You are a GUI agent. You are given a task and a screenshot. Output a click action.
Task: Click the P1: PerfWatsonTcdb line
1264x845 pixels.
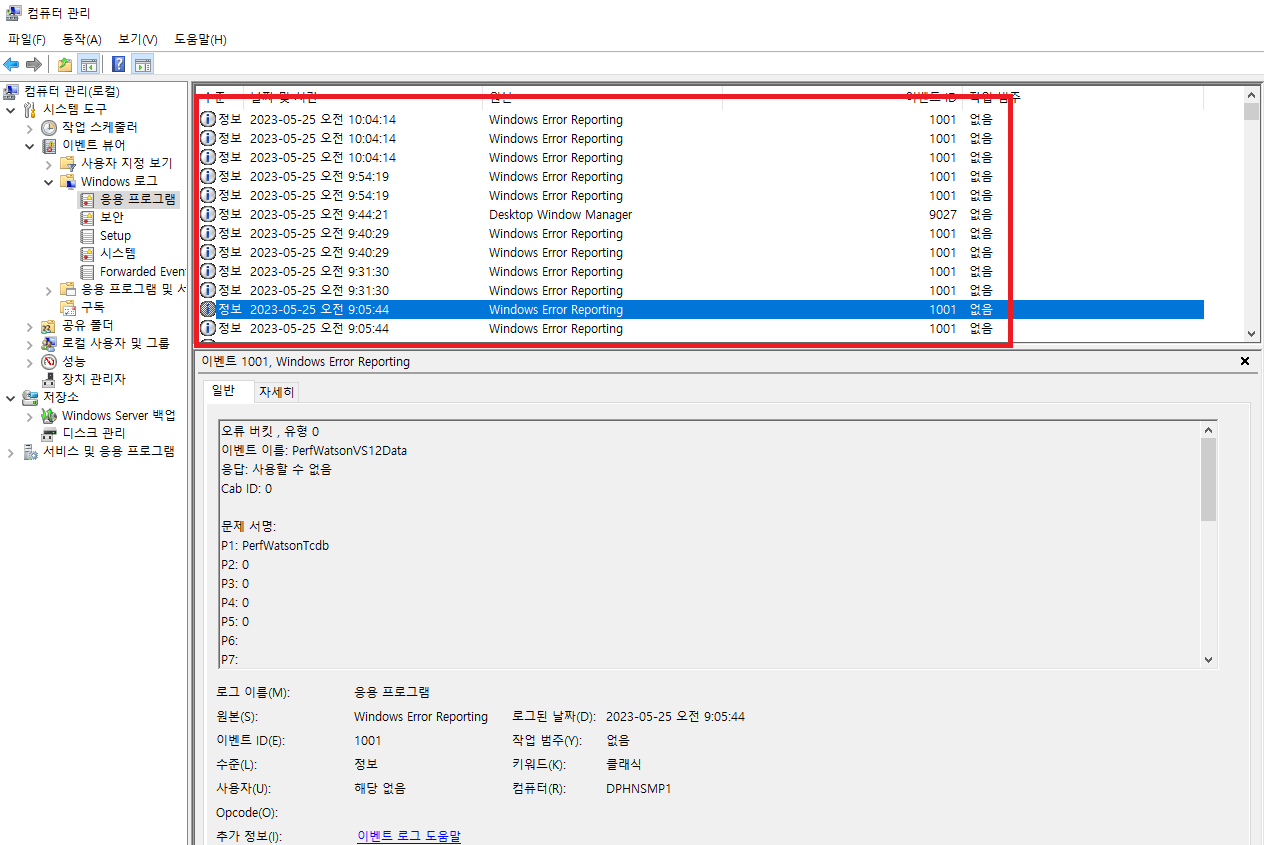point(275,545)
